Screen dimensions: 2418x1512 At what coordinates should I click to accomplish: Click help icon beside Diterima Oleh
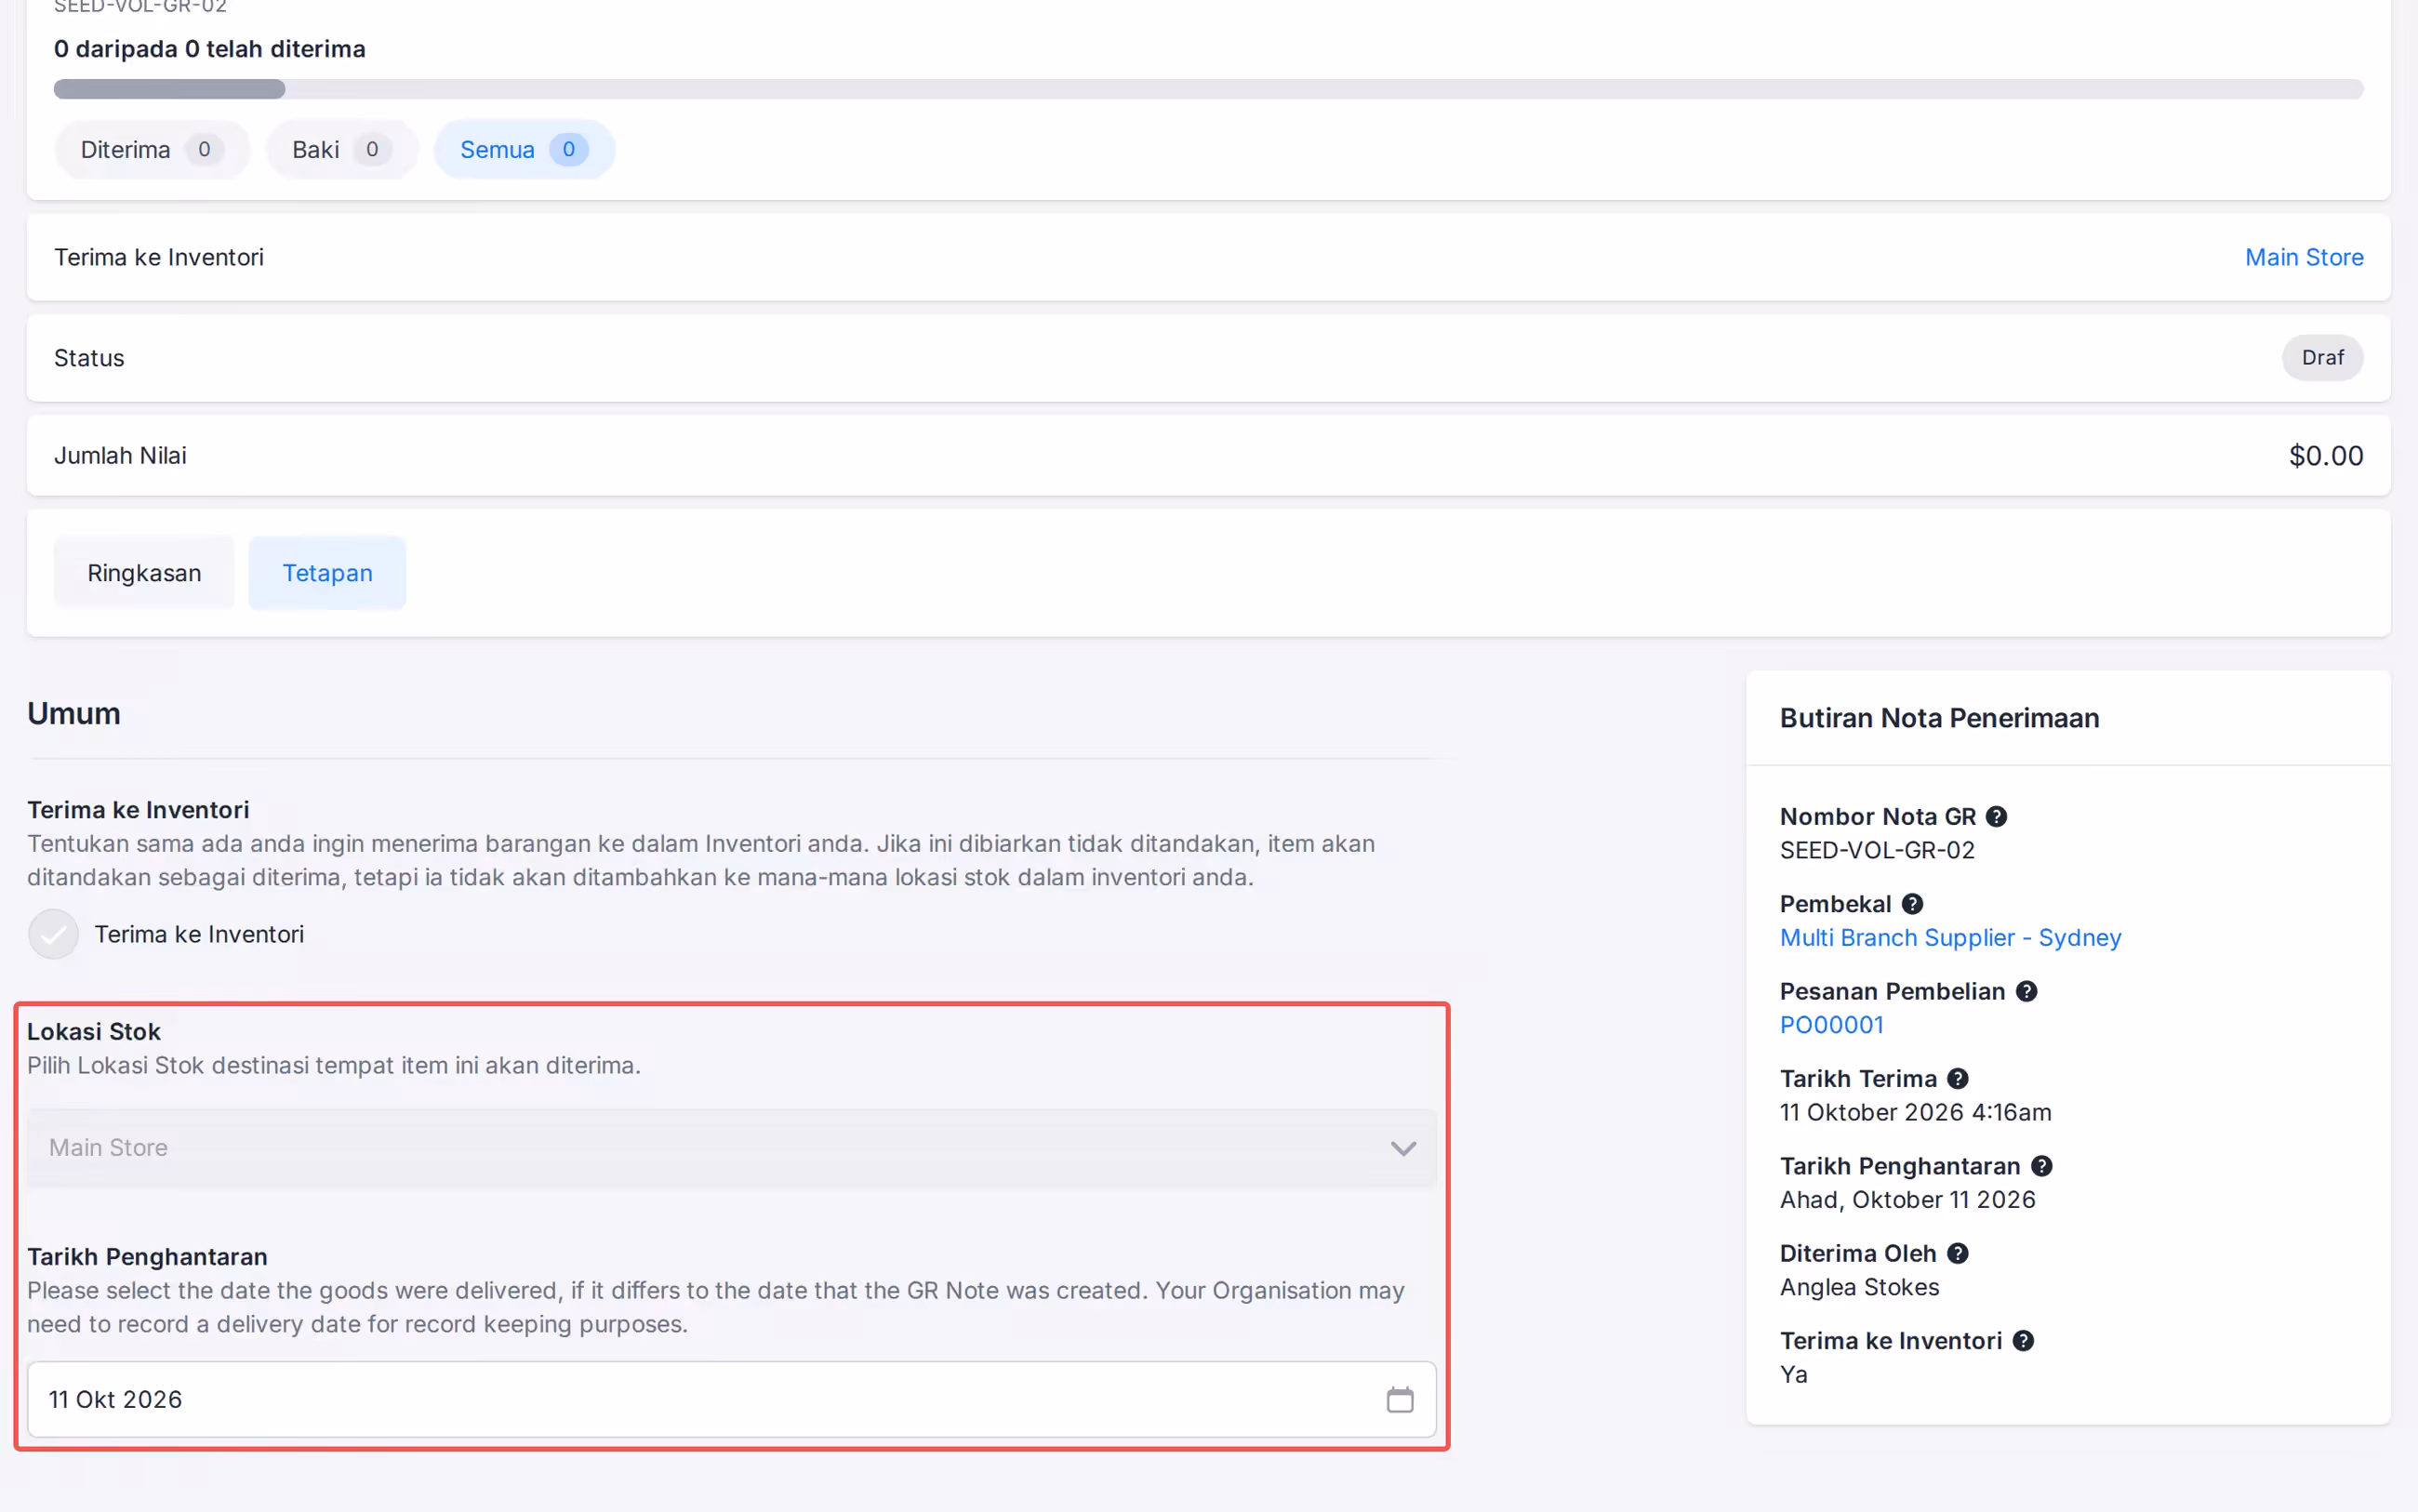(x=1958, y=1253)
